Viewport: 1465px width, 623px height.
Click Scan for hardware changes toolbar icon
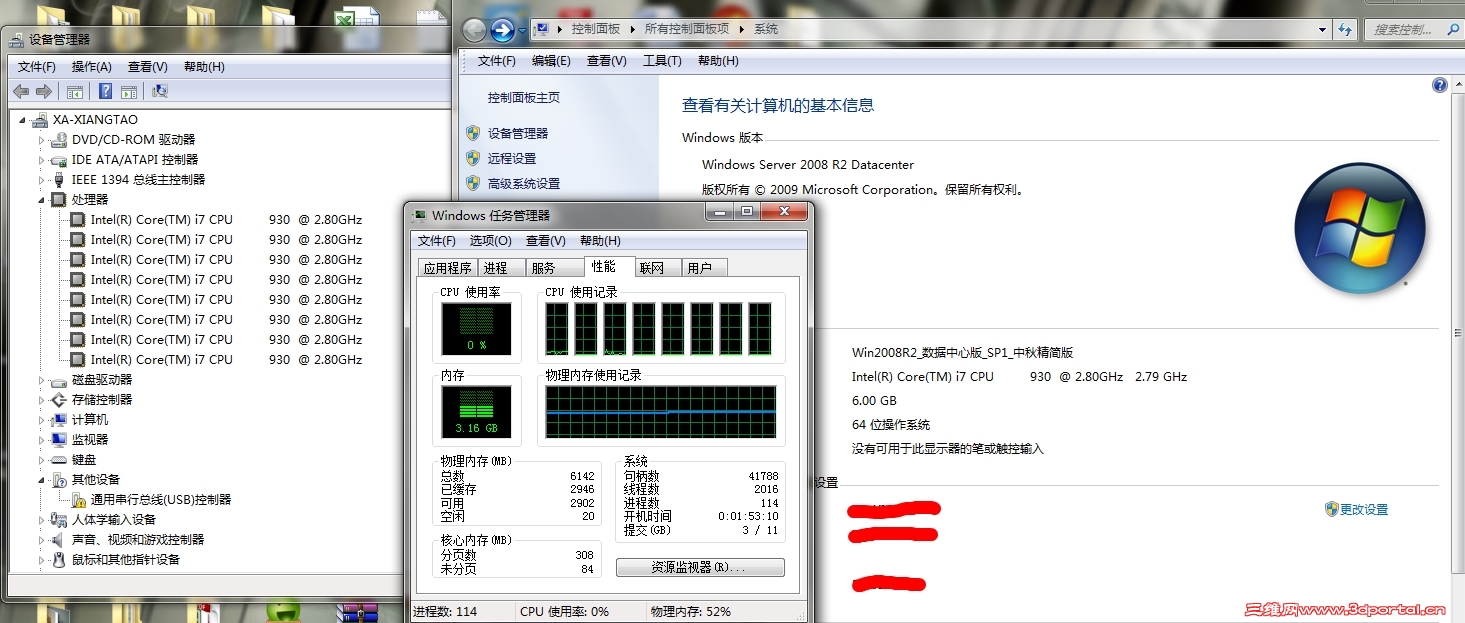coord(160,92)
